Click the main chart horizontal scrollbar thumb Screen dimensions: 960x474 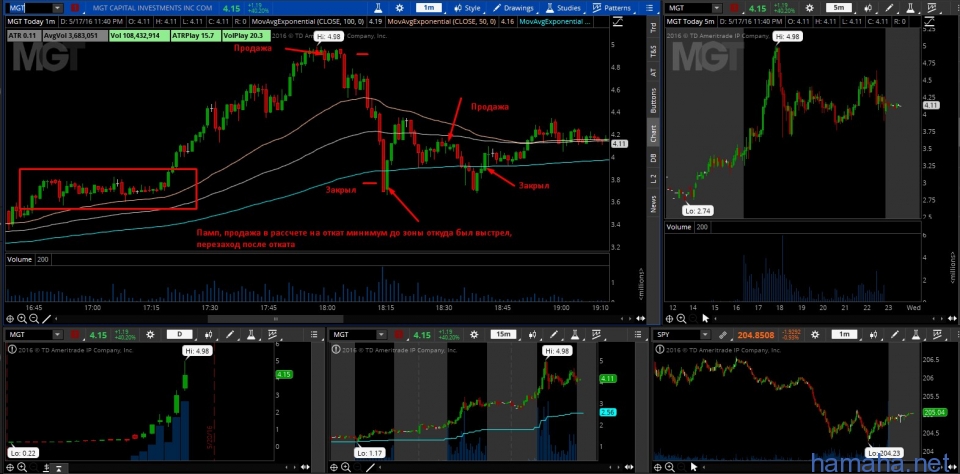(x=276, y=318)
